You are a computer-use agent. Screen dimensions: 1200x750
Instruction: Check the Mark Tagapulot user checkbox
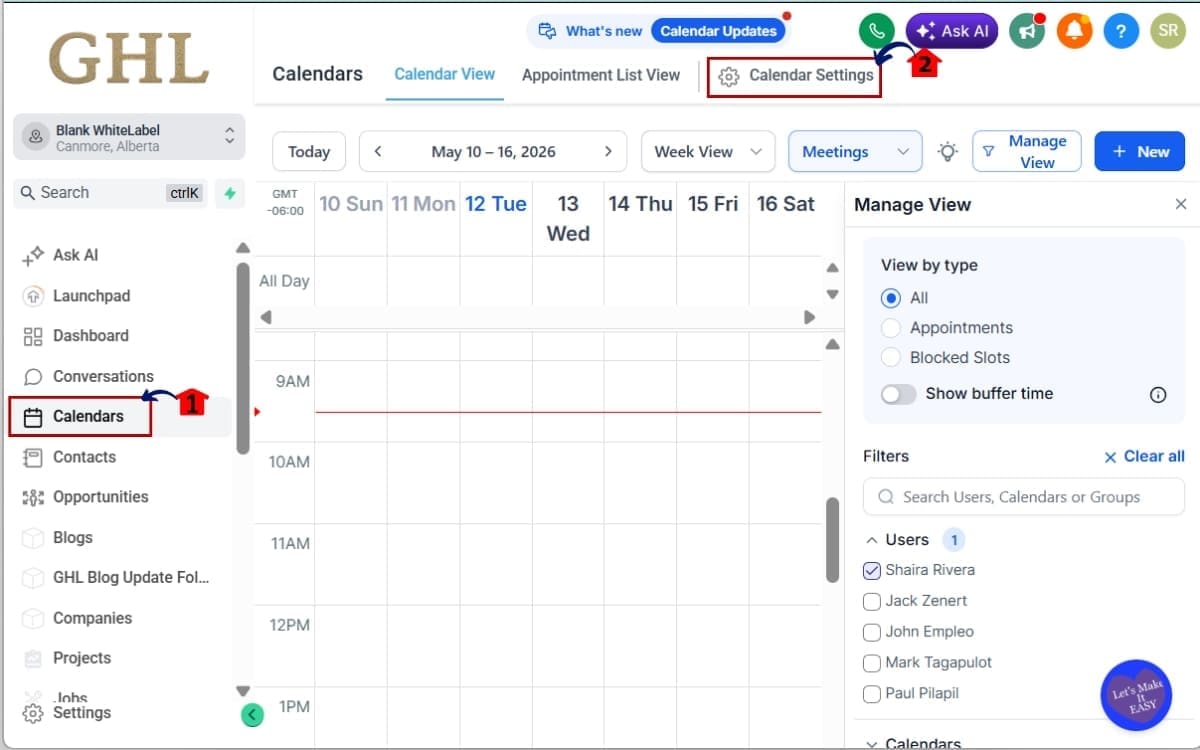pyautogui.click(x=872, y=663)
